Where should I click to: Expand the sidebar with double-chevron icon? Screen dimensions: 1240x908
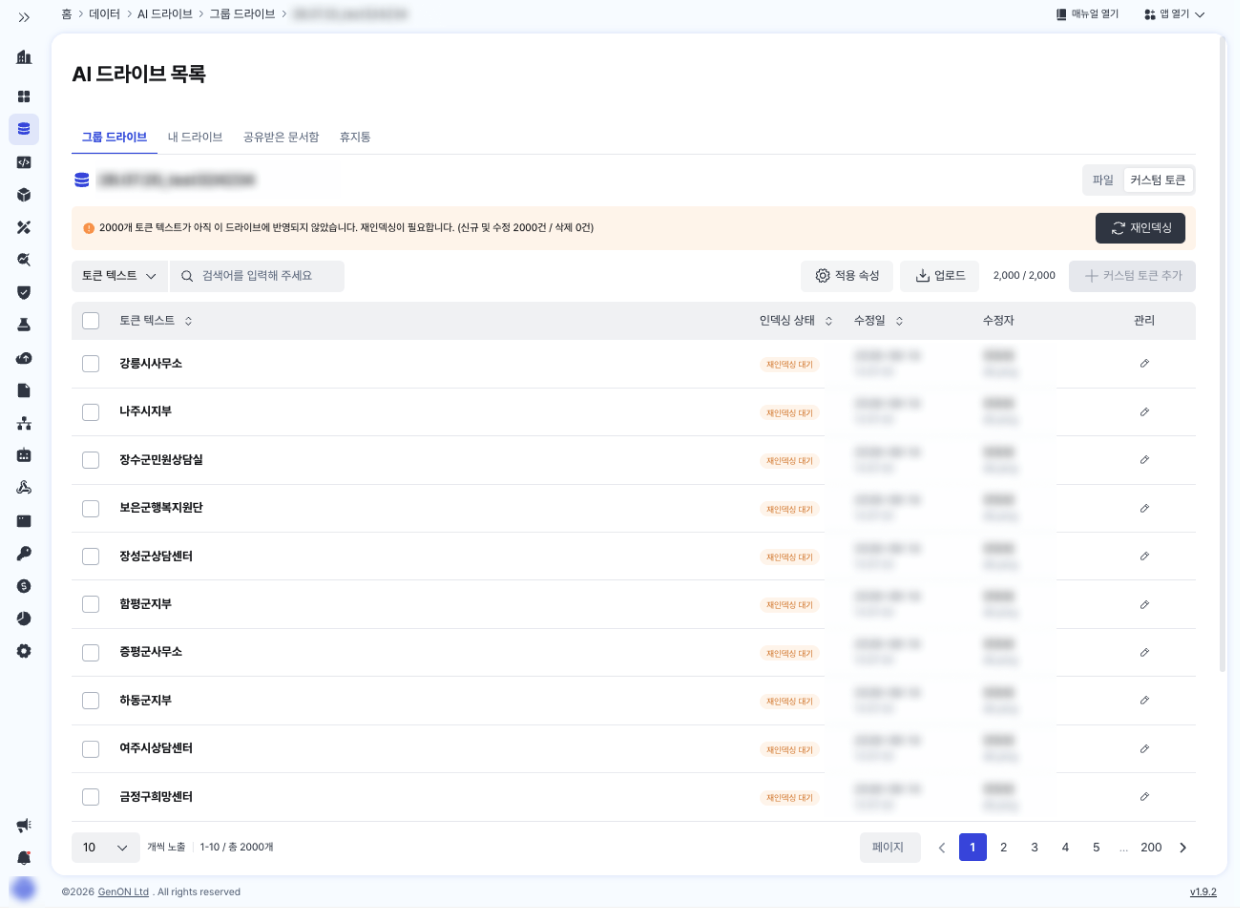point(24,17)
